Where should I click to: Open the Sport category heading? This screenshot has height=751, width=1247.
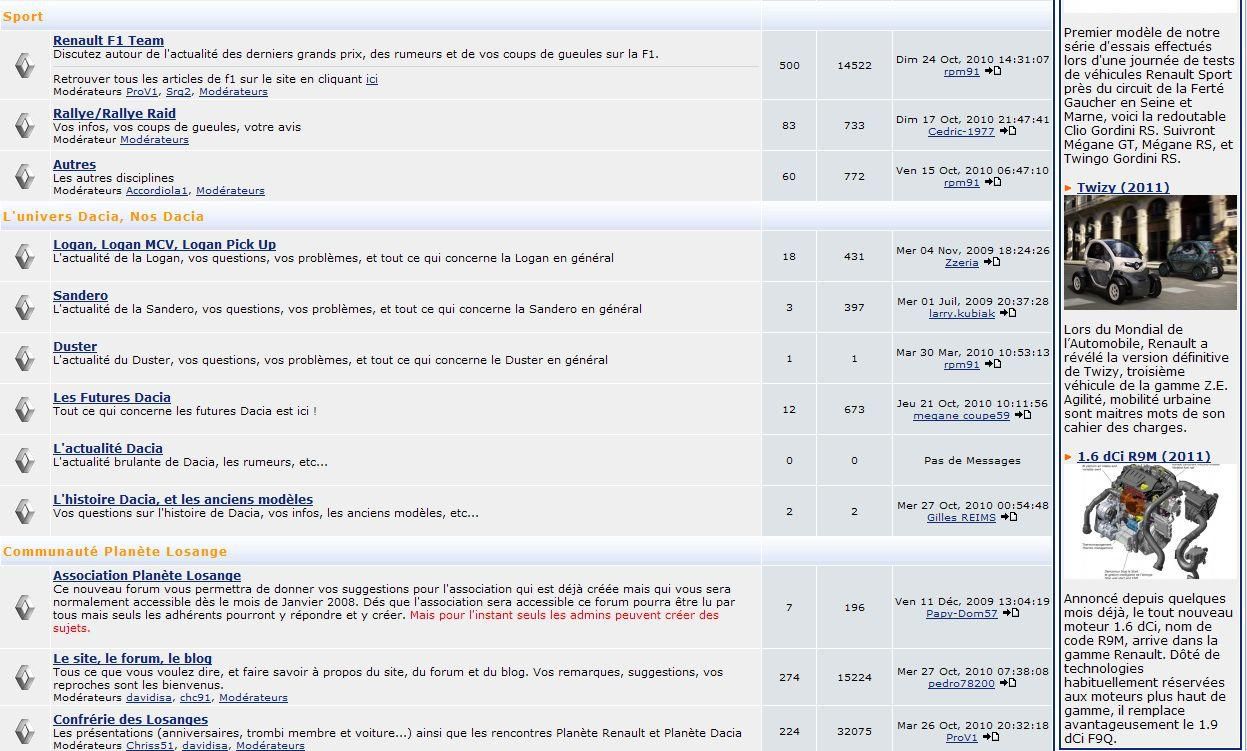coord(23,17)
